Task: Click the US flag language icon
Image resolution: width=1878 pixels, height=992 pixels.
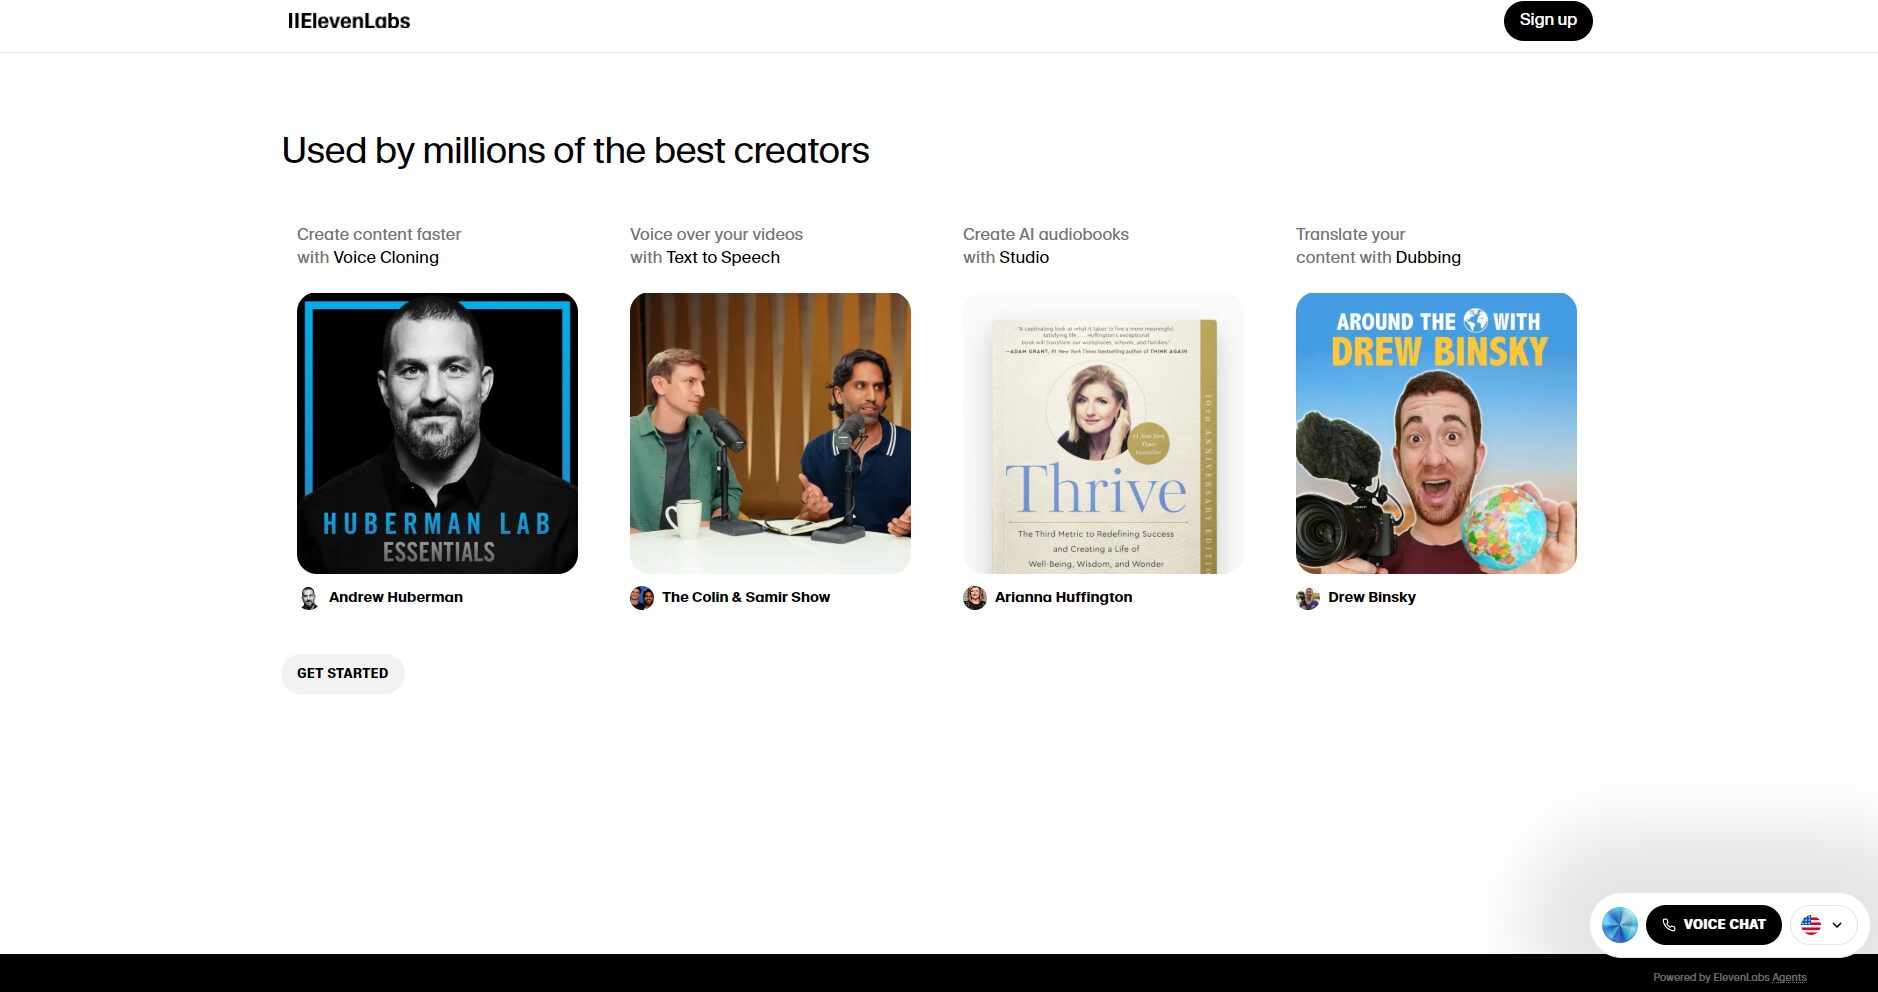Action: (x=1811, y=925)
